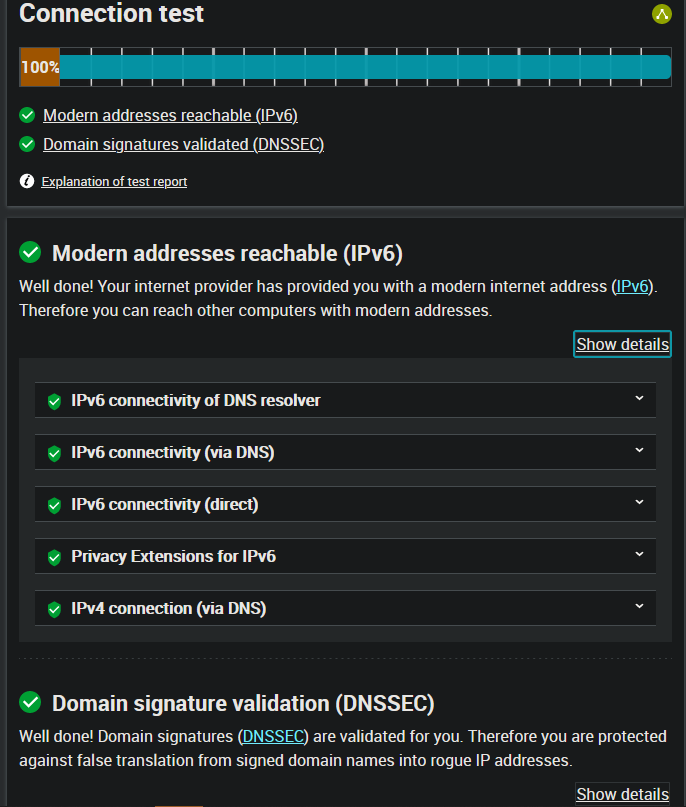Click the 100% progress bar at the top

coord(347,67)
